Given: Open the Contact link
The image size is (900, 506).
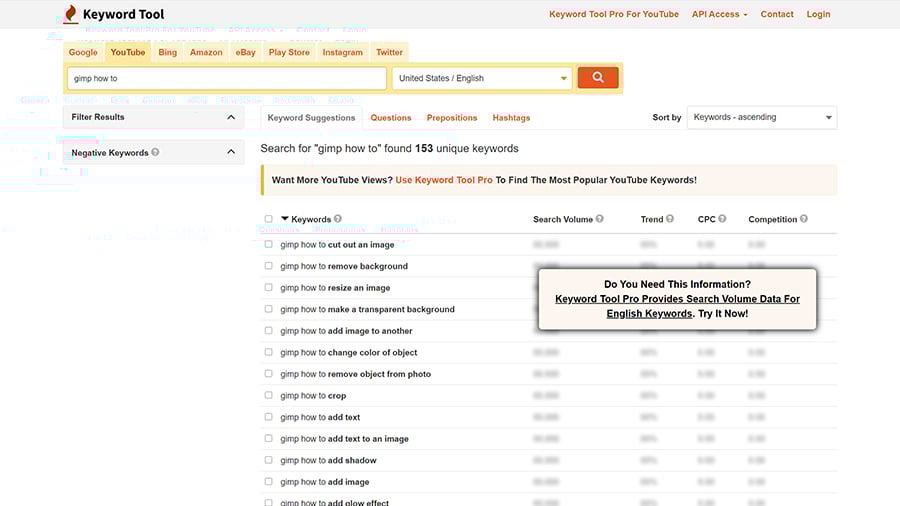Looking at the screenshot, I should coord(777,14).
